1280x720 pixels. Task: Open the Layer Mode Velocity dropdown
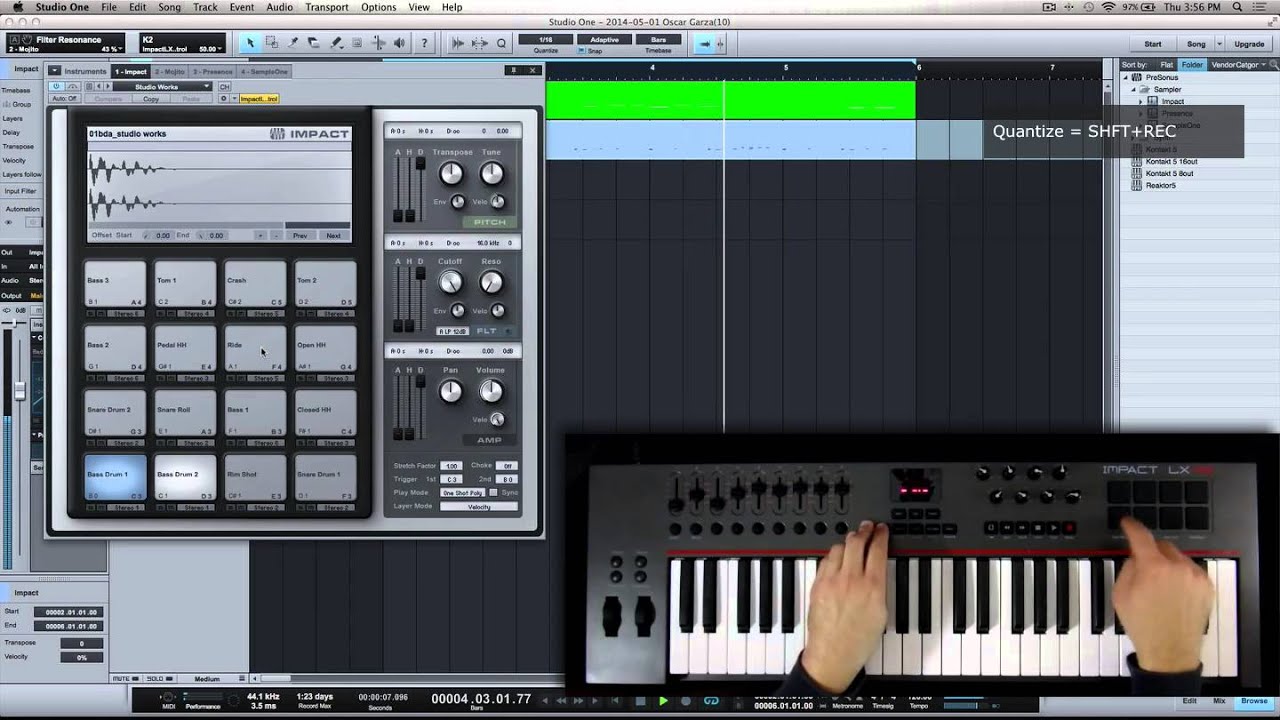tap(480, 506)
